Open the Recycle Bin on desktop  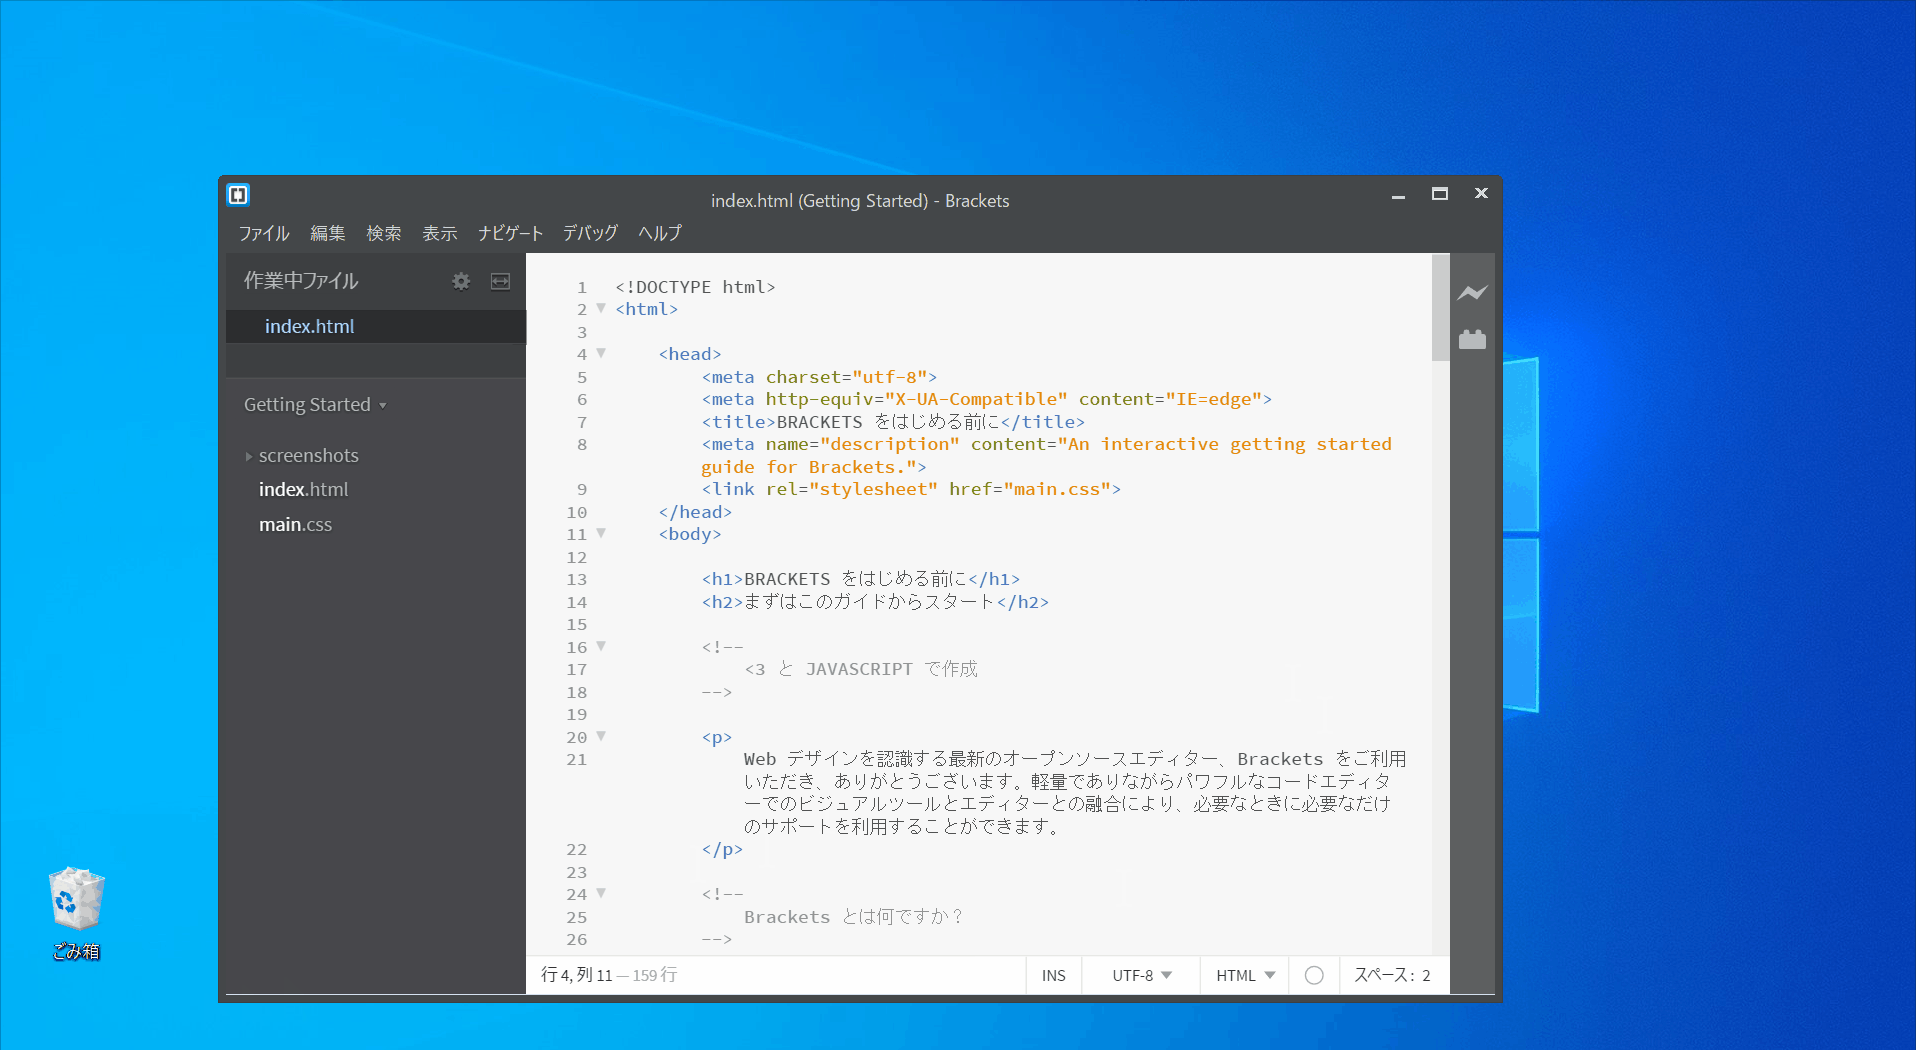tap(76, 913)
